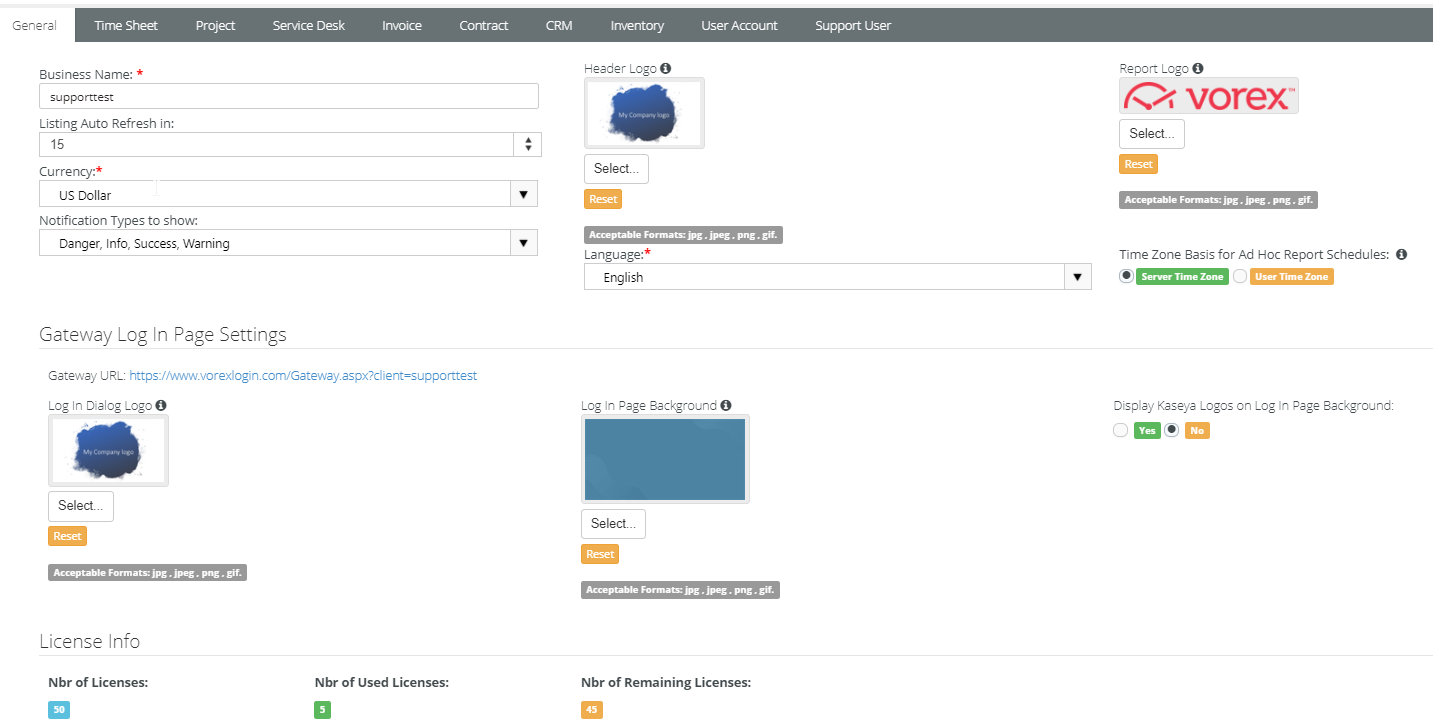Image resolution: width=1433 pixels, height=720 pixels.
Task: Click the Business Name text field
Action: pyautogui.click(x=288, y=96)
